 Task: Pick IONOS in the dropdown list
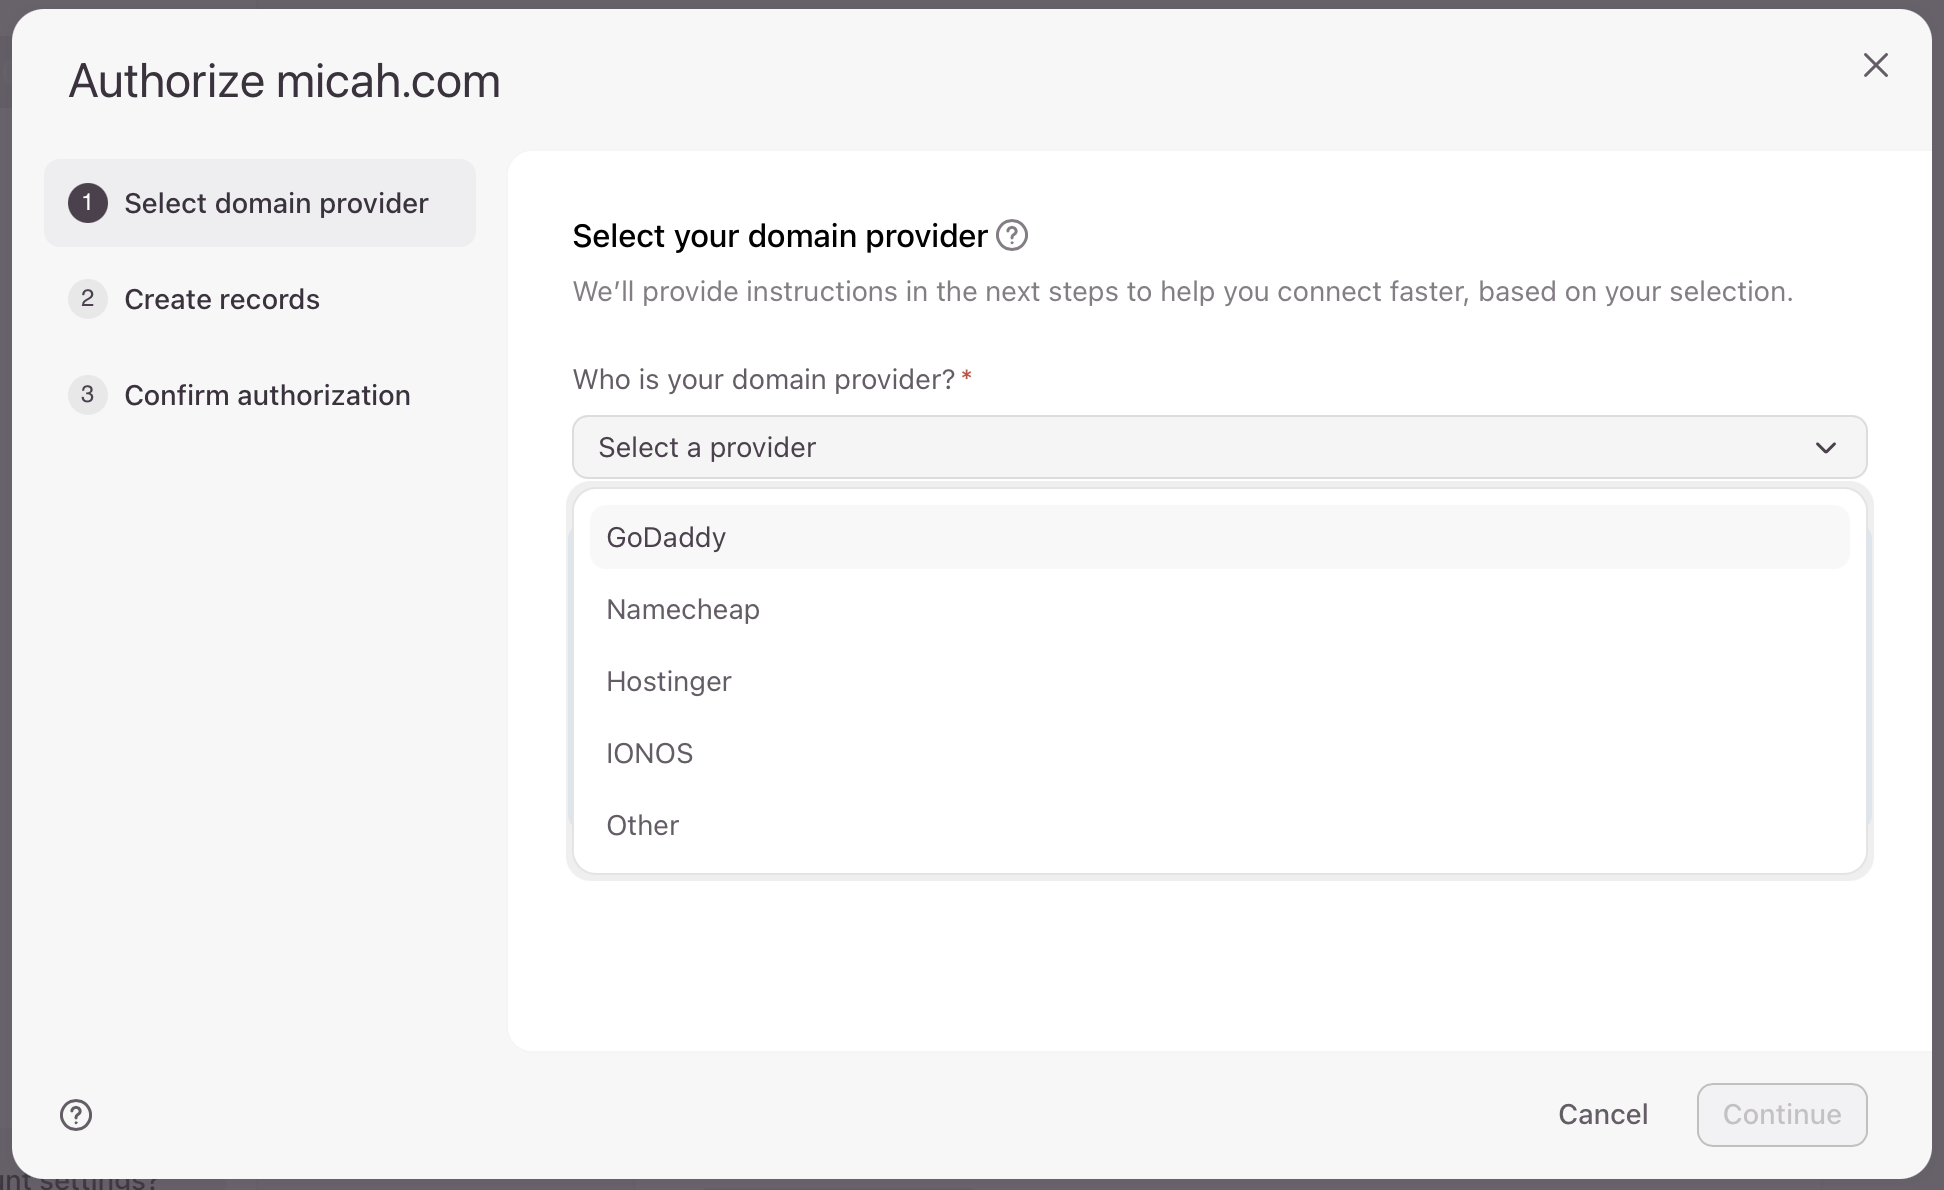650,753
